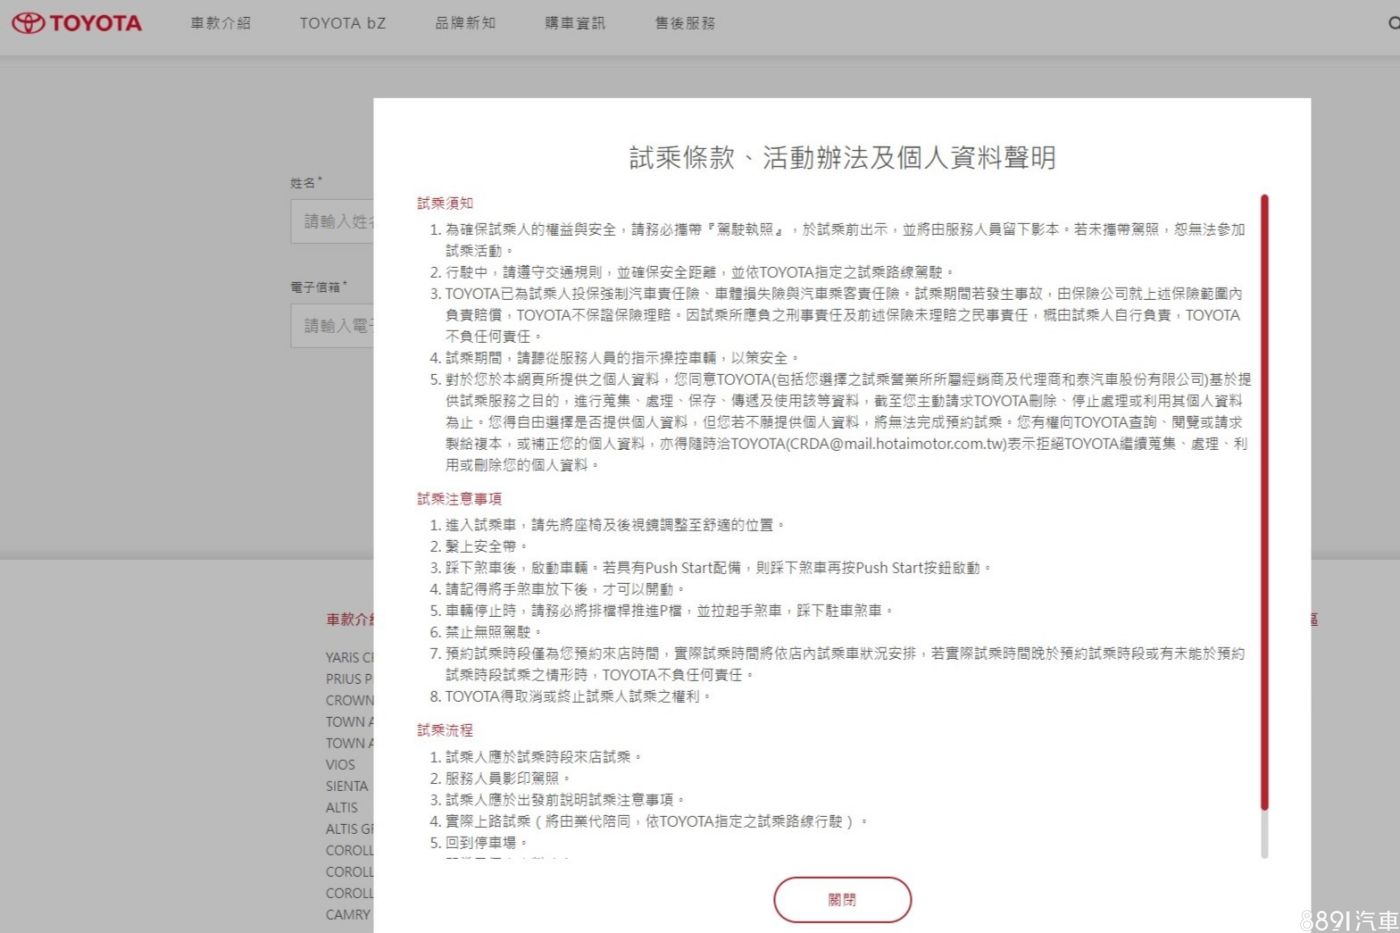Click the ALTIS GR footer link
1400x933 pixels.
[349, 829]
